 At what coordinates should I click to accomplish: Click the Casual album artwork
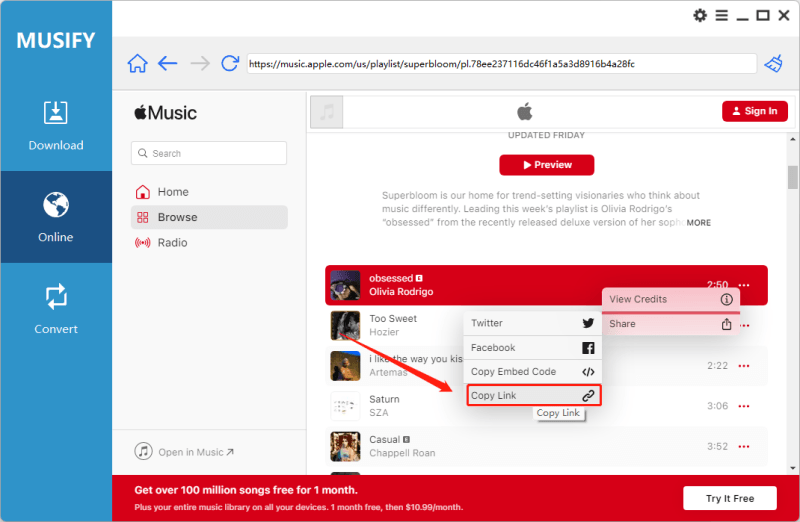[x=345, y=446]
